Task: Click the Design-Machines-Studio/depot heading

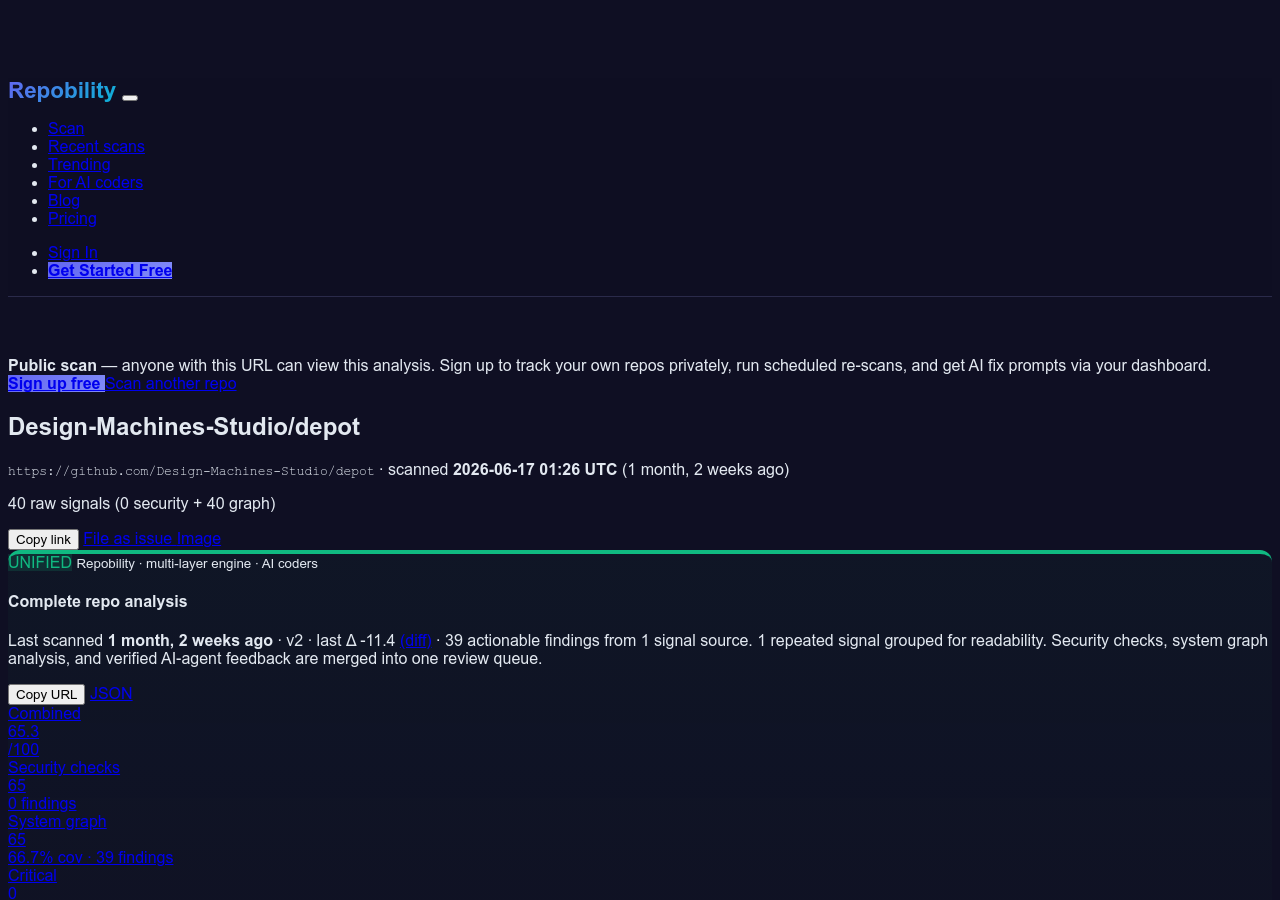Action: 184,427
